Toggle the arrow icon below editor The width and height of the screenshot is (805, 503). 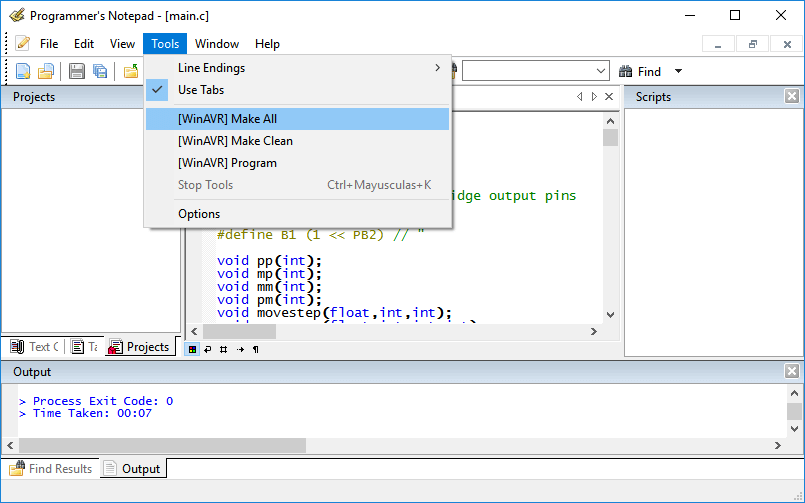[x=240, y=350]
